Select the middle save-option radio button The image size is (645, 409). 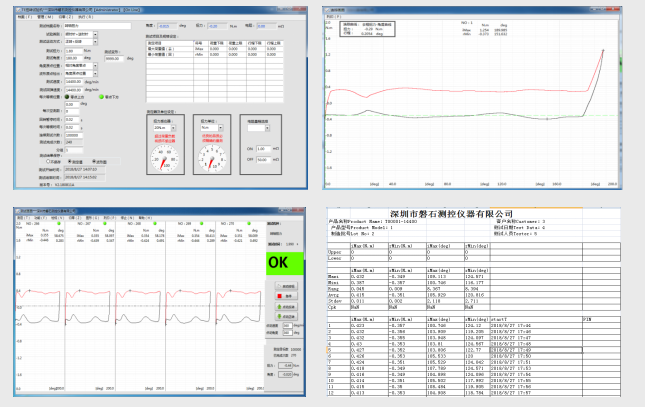(x=68, y=161)
